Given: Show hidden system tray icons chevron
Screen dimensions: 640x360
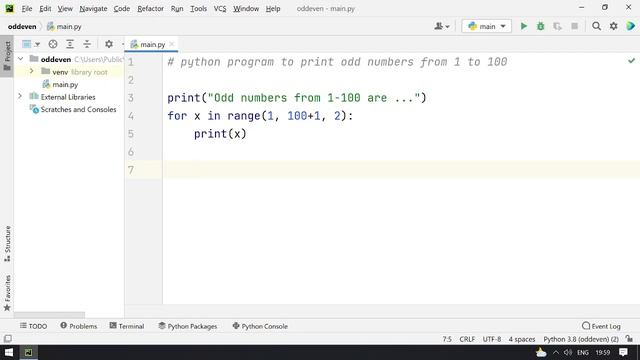Looking at the screenshot, I should pyautogui.click(x=556, y=352).
